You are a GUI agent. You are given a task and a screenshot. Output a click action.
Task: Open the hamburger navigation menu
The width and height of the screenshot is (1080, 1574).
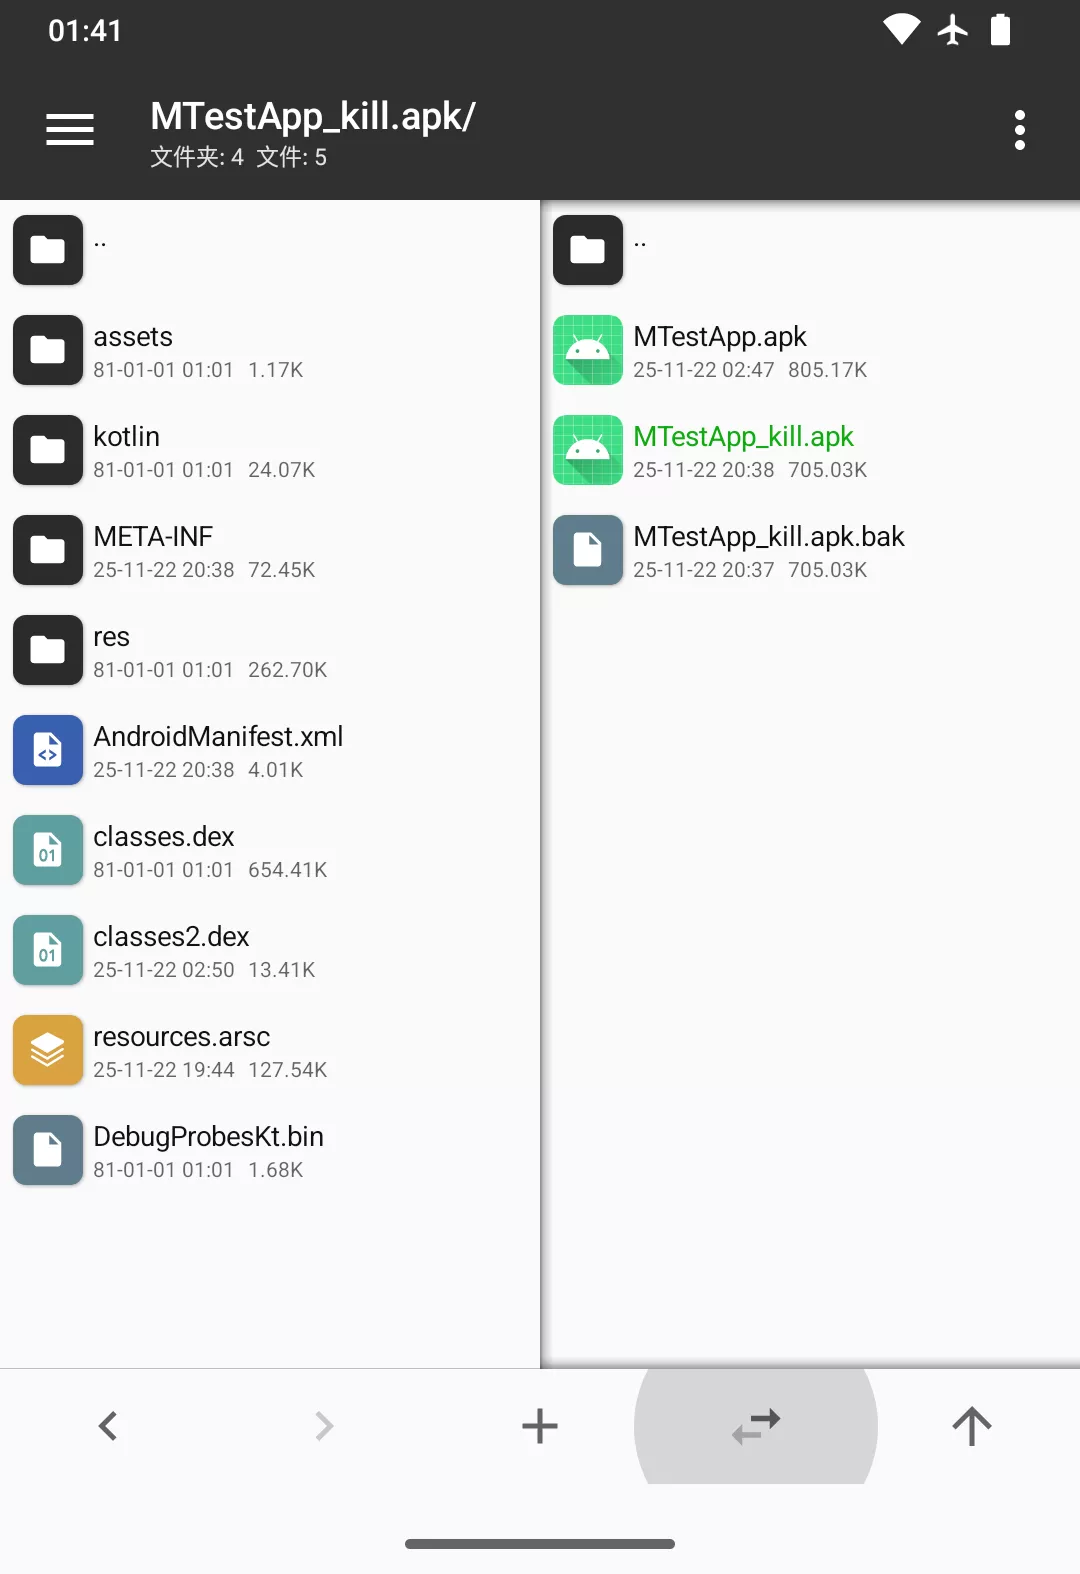coord(70,130)
